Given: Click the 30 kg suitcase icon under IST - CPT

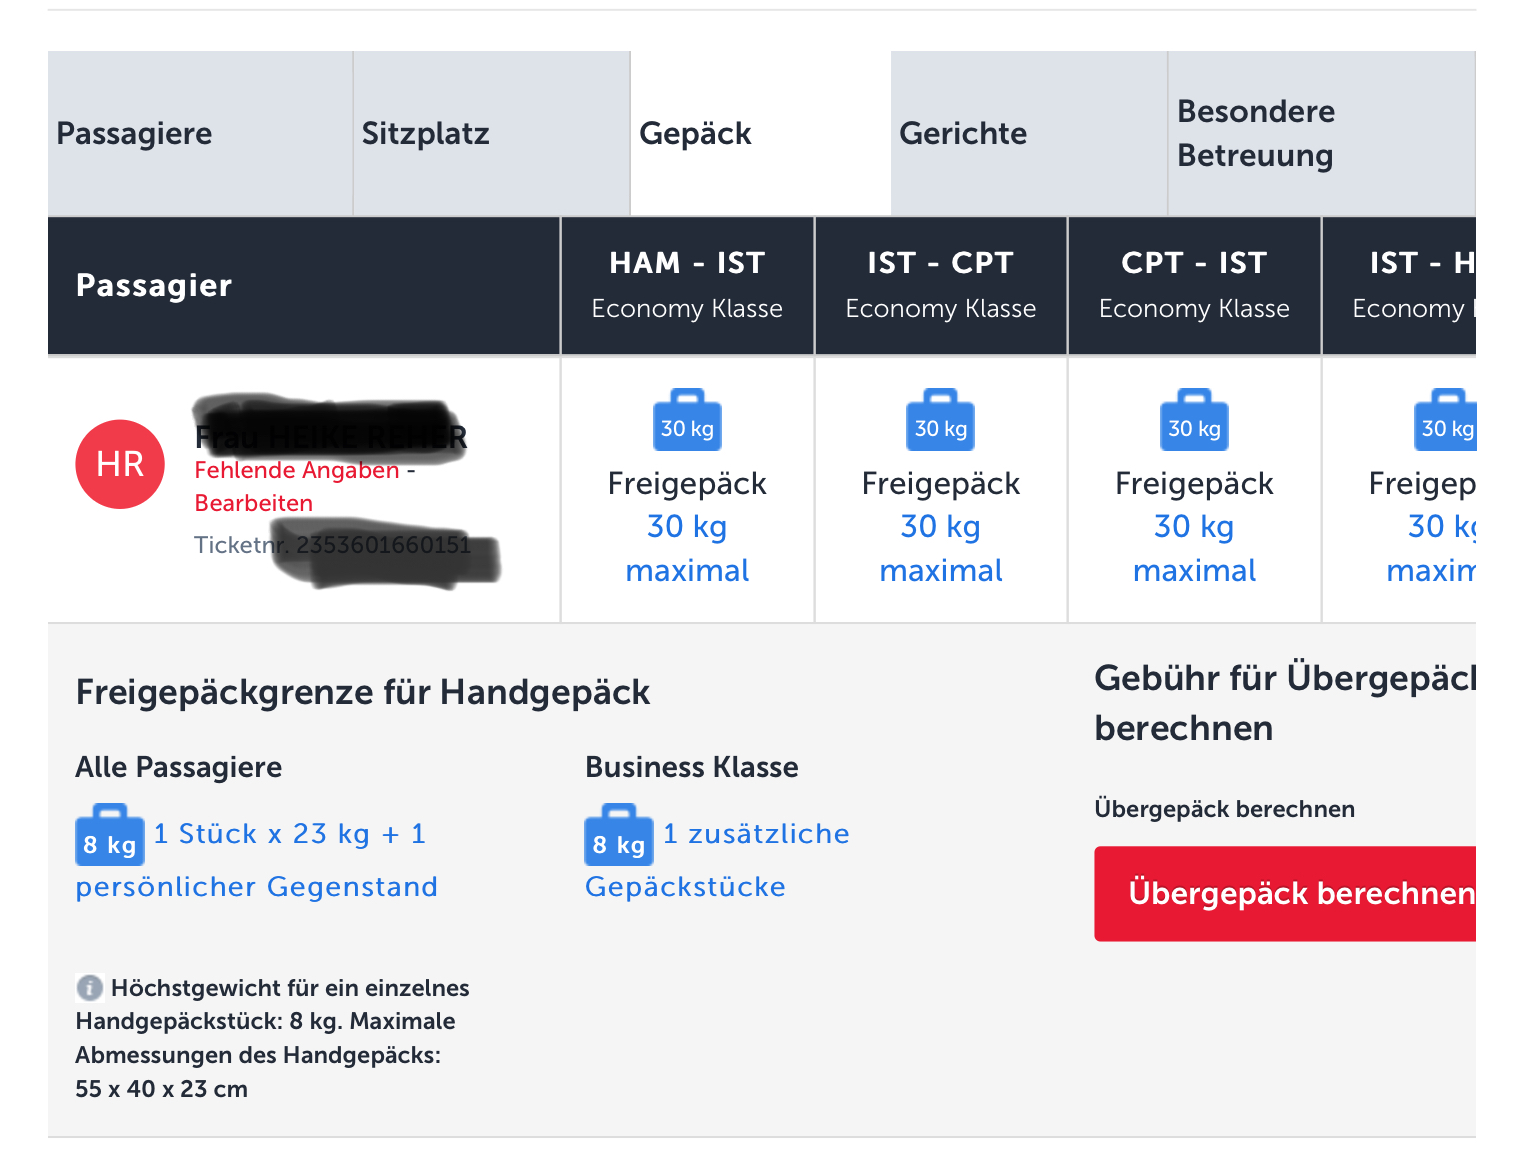Looking at the screenshot, I should pyautogui.click(x=940, y=422).
